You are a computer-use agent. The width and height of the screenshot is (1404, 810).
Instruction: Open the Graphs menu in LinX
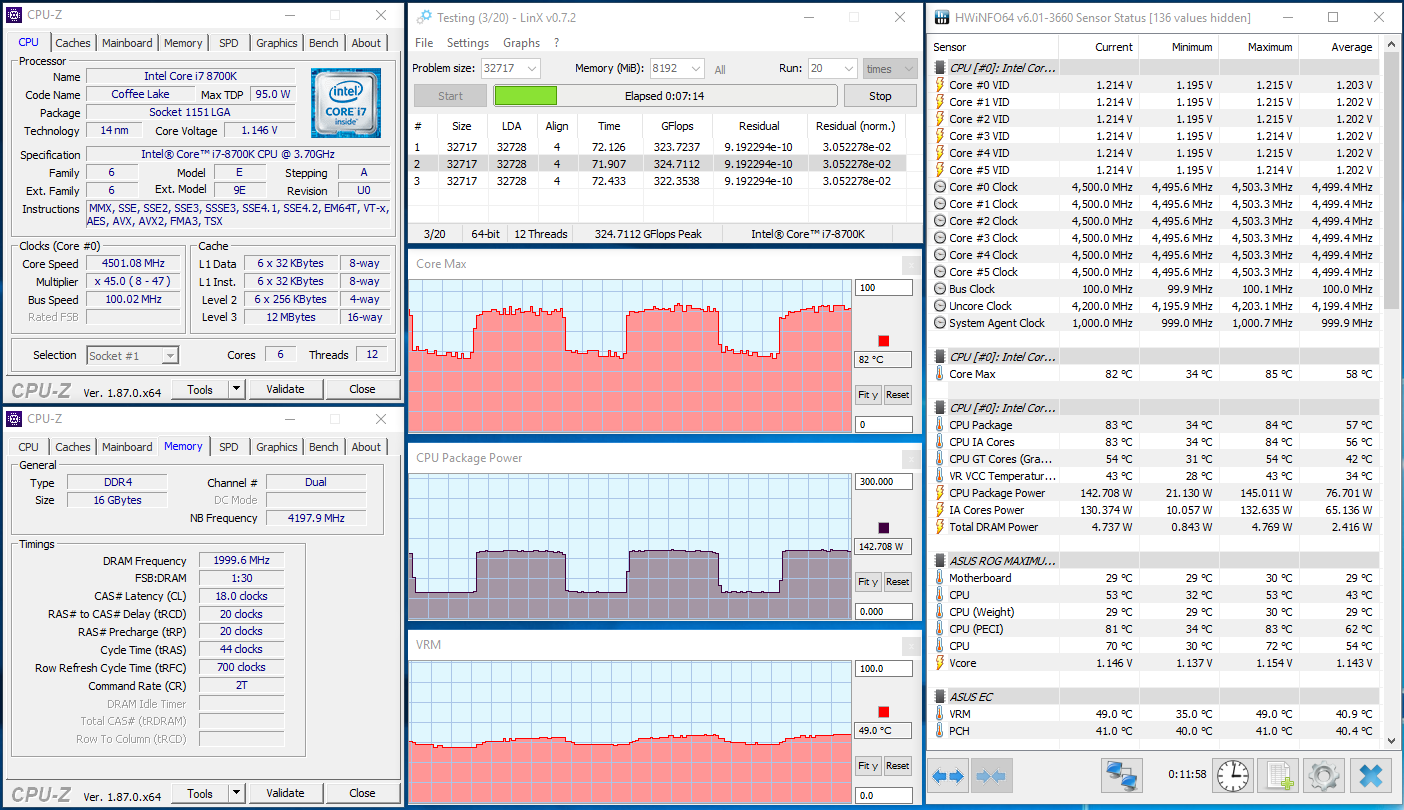pos(521,43)
